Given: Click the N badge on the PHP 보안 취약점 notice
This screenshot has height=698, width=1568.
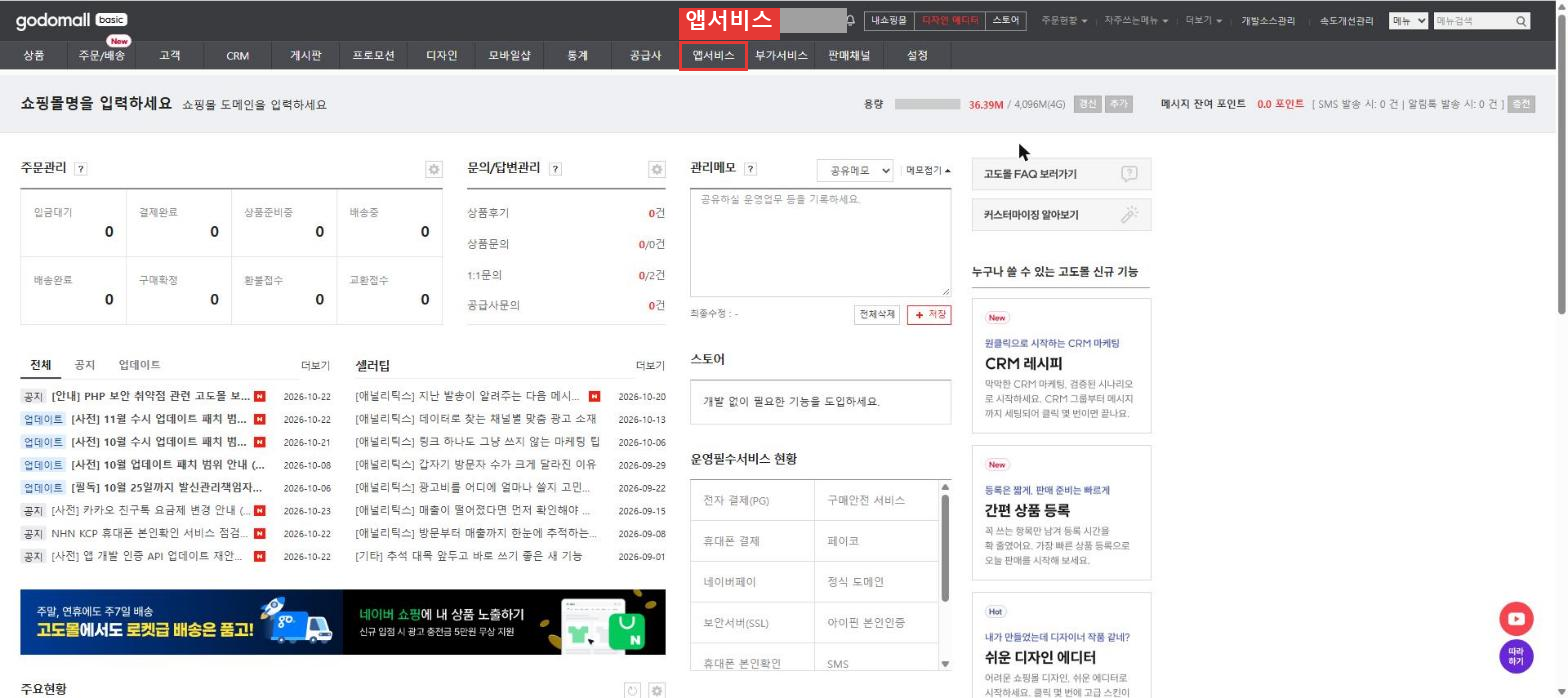Looking at the screenshot, I should pos(260,396).
